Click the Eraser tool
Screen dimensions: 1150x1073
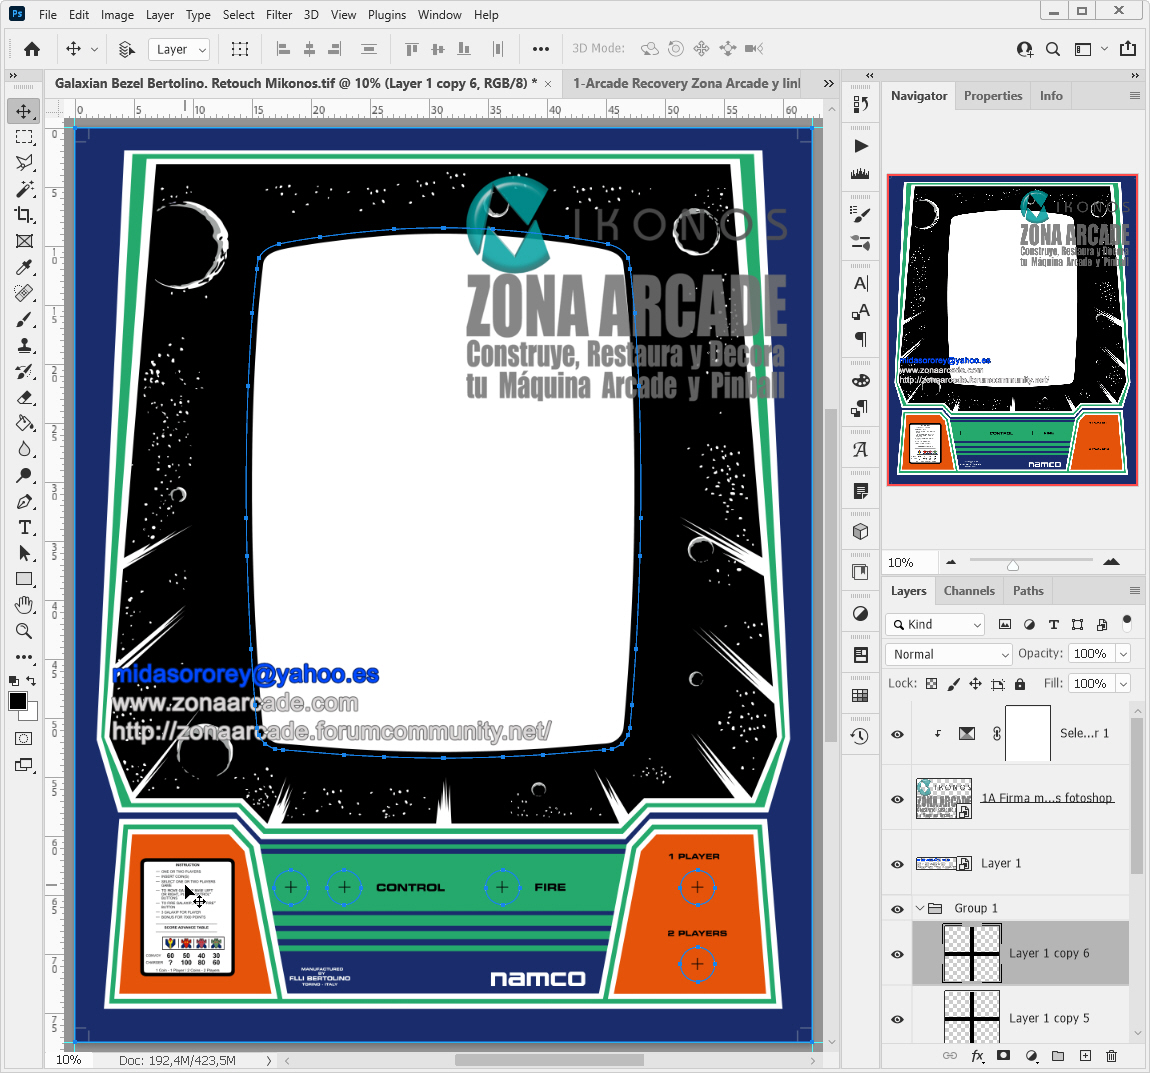tap(24, 397)
